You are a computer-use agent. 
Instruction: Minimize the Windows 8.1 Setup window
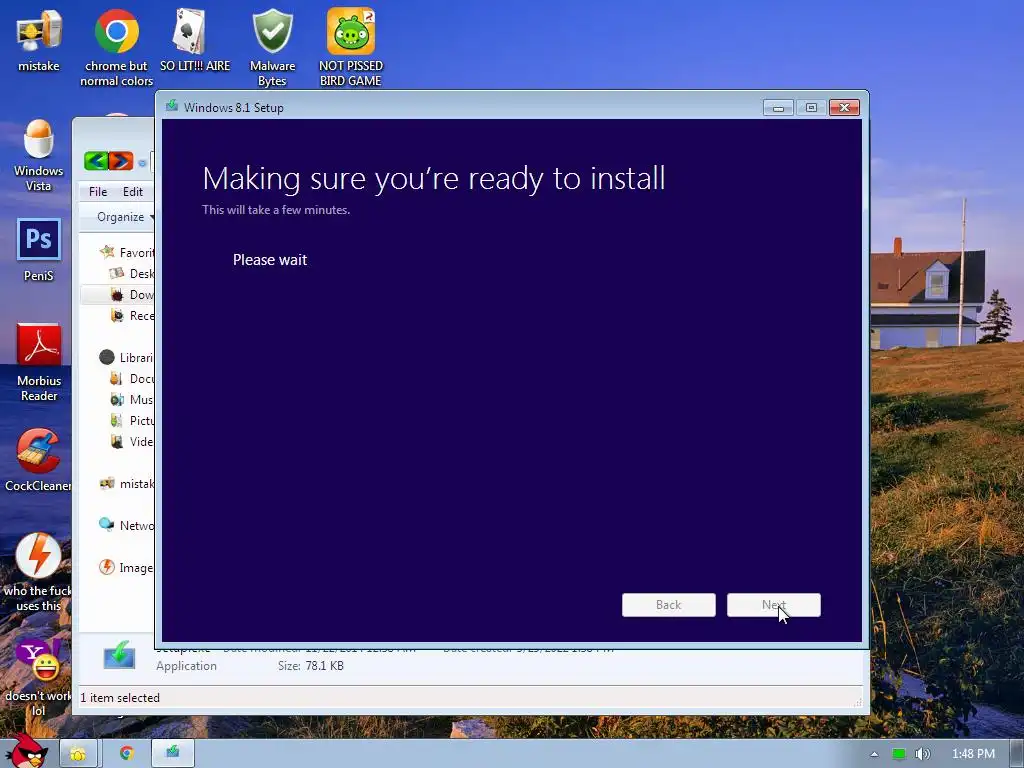point(778,107)
